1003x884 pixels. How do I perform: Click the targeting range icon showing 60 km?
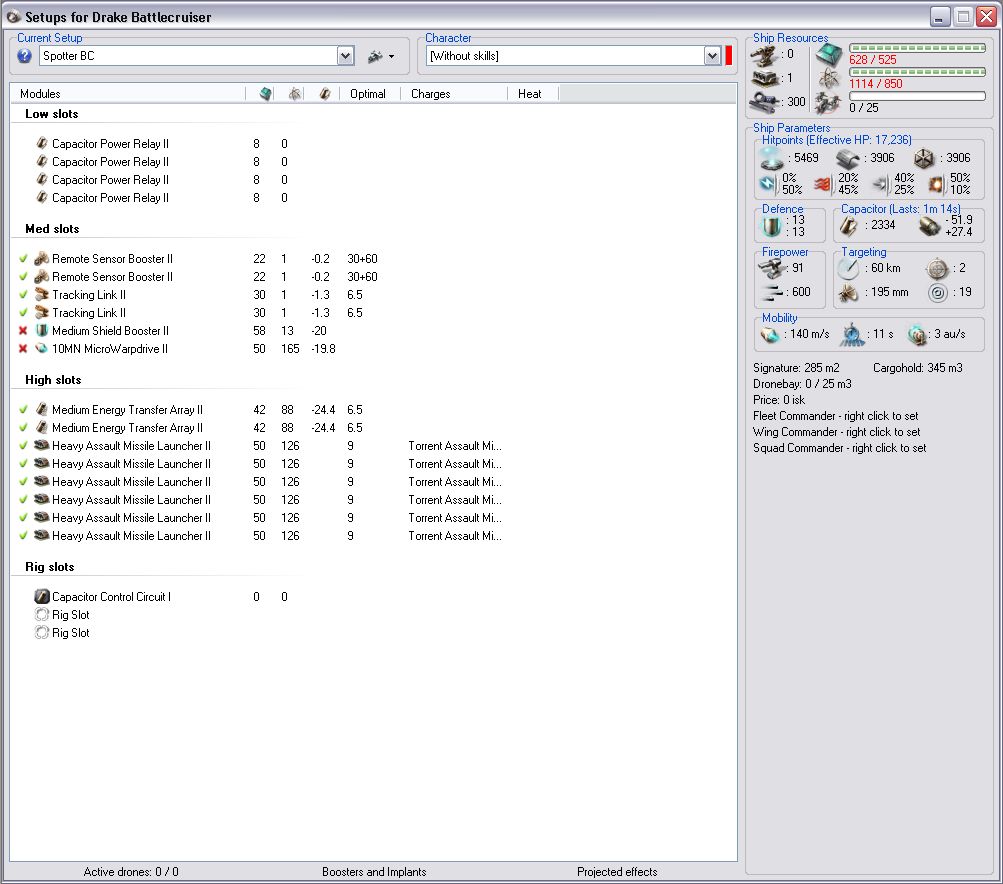pos(849,269)
